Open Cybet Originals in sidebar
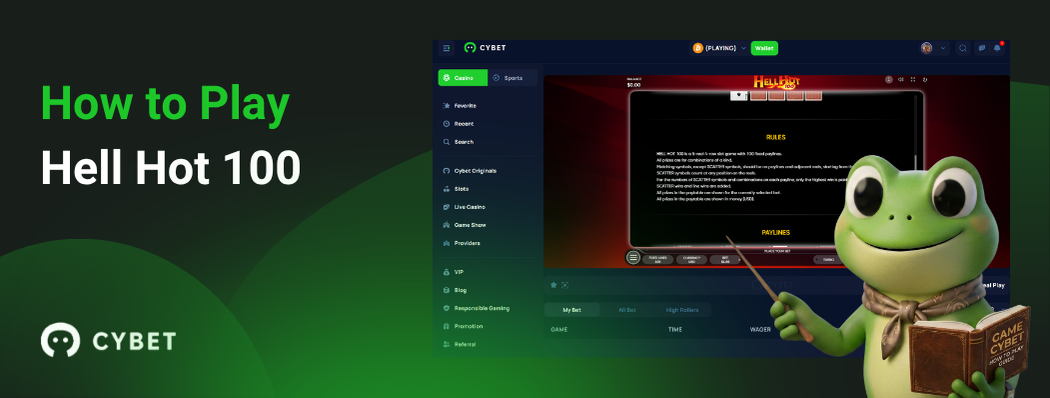The width and height of the screenshot is (1050, 398). click(x=469, y=171)
